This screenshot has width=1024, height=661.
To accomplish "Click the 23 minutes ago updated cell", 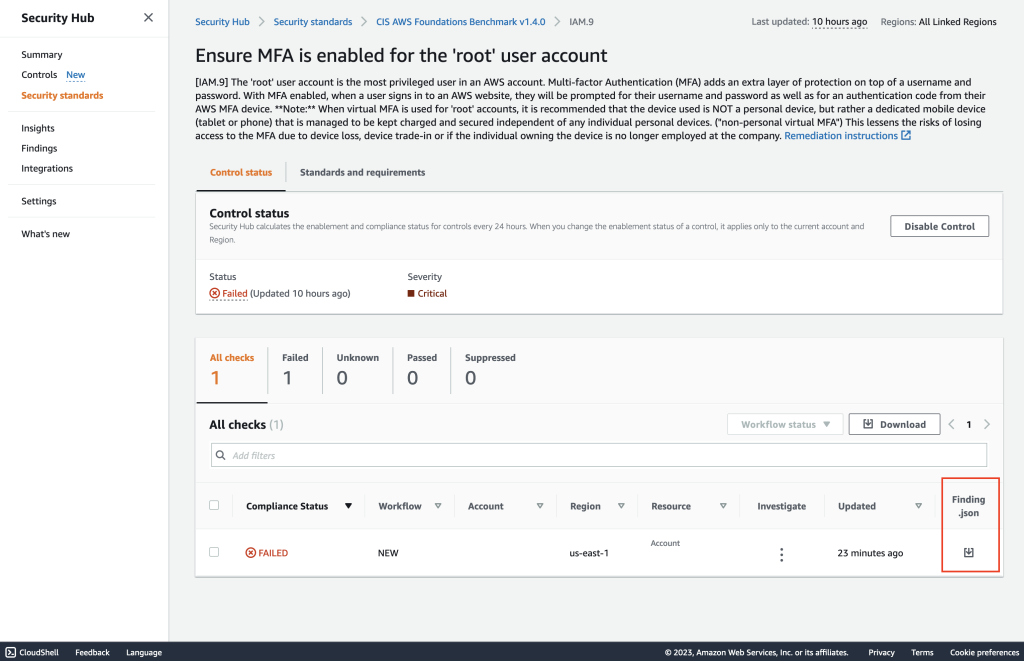I will pyautogui.click(x=870, y=553).
